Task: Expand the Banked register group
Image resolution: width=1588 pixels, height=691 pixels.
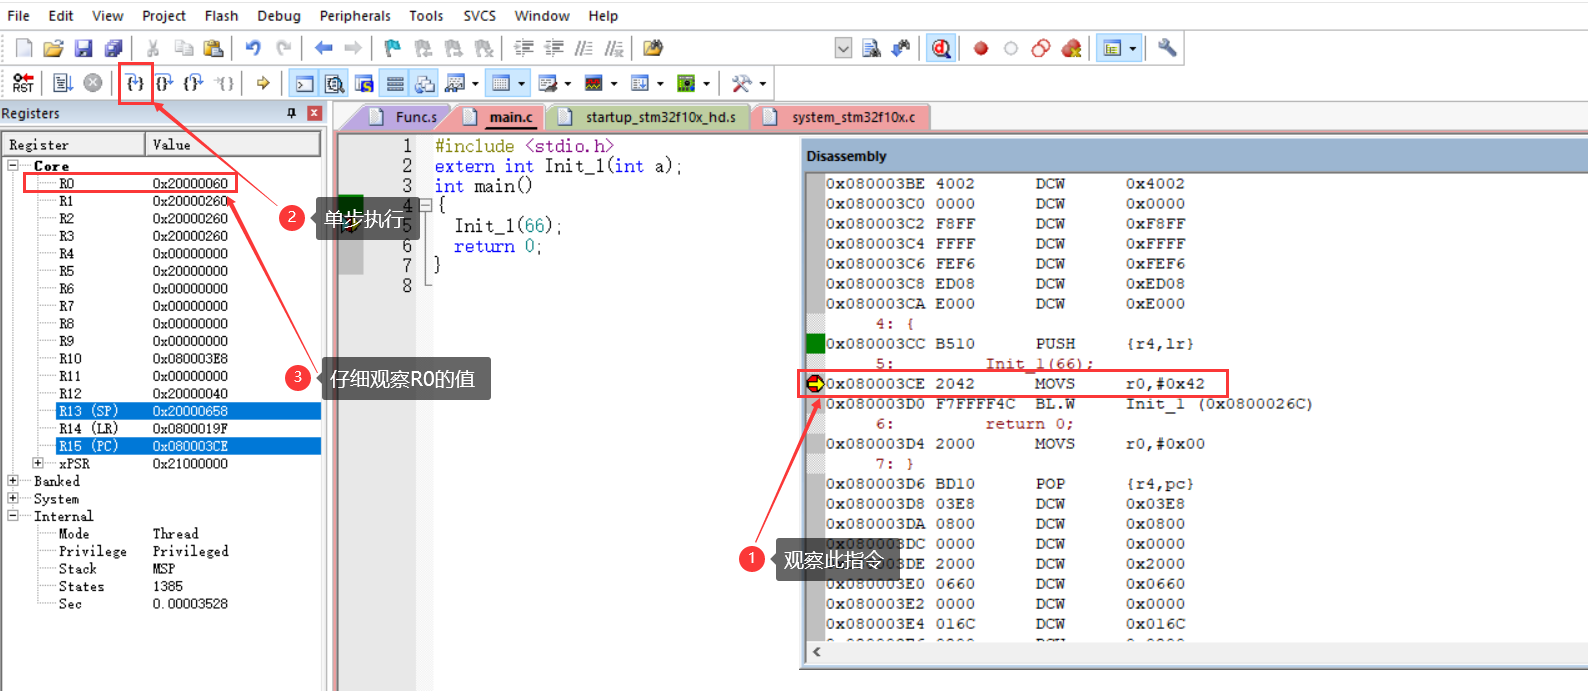Action: 13,481
